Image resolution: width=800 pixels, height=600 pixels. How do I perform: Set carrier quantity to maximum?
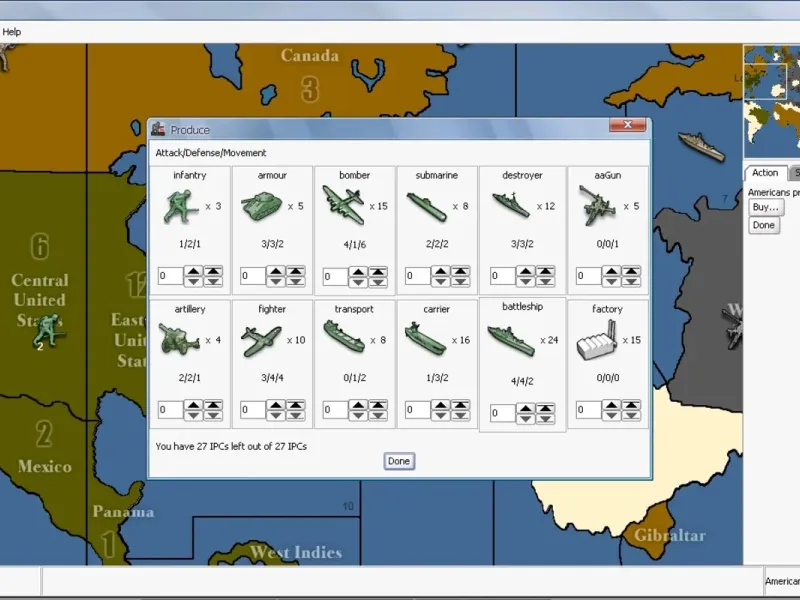(461, 405)
